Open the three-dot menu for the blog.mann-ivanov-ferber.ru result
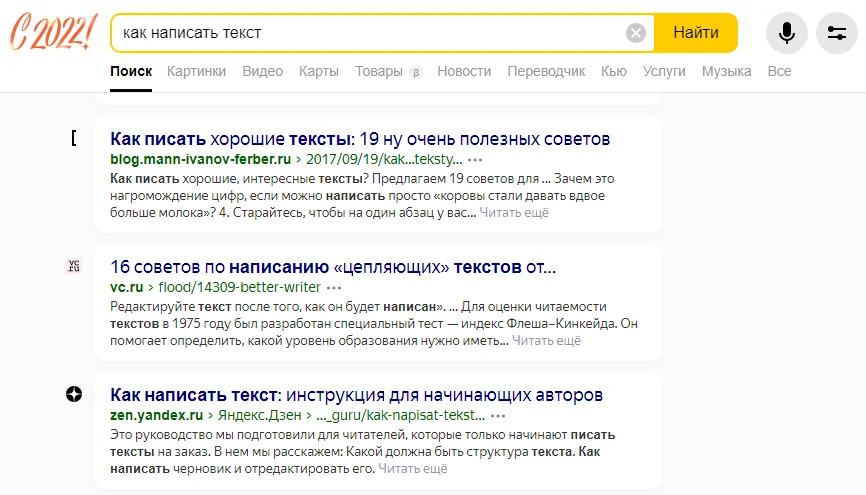 [475, 159]
